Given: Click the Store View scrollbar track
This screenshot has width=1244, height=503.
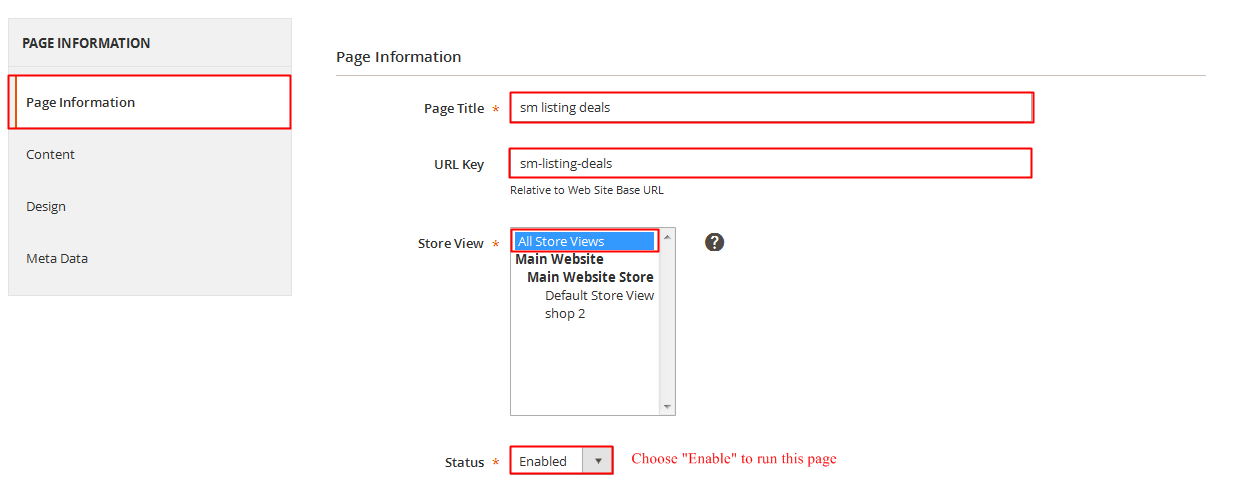Looking at the screenshot, I should [x=667, y=322].
